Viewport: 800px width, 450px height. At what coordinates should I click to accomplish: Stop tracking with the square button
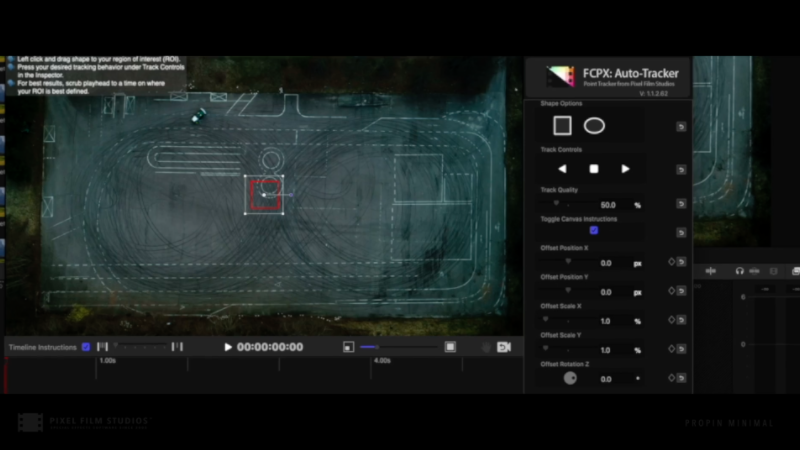[594, 169]
